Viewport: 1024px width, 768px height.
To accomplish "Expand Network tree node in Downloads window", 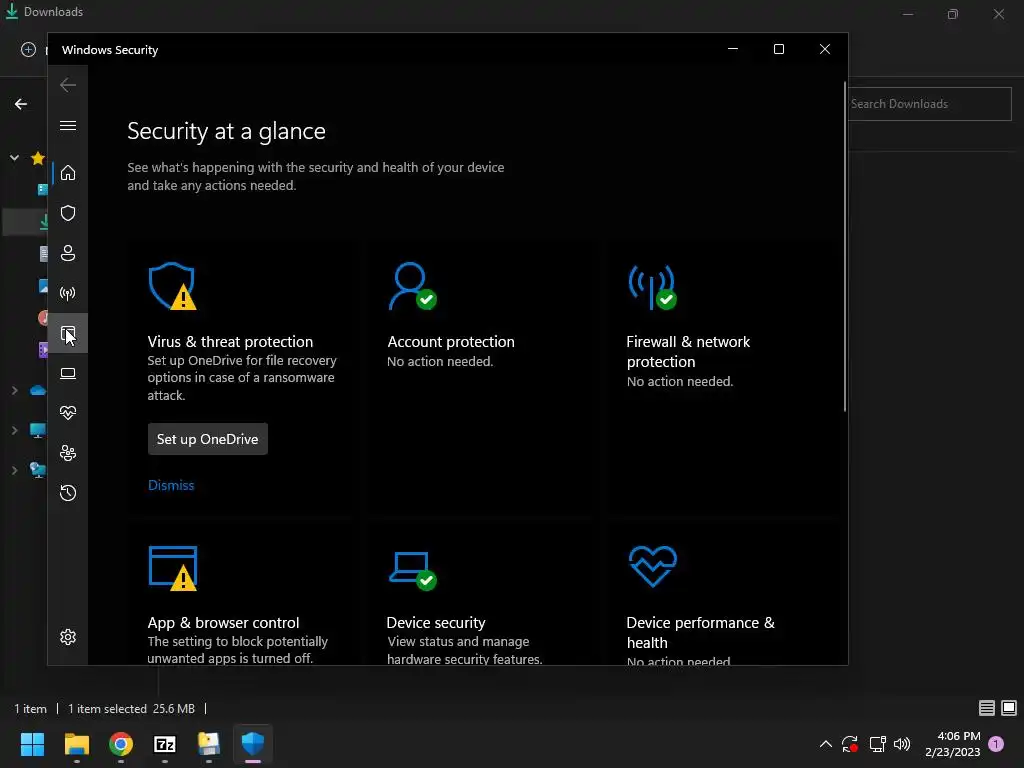I will pos(14,470).
